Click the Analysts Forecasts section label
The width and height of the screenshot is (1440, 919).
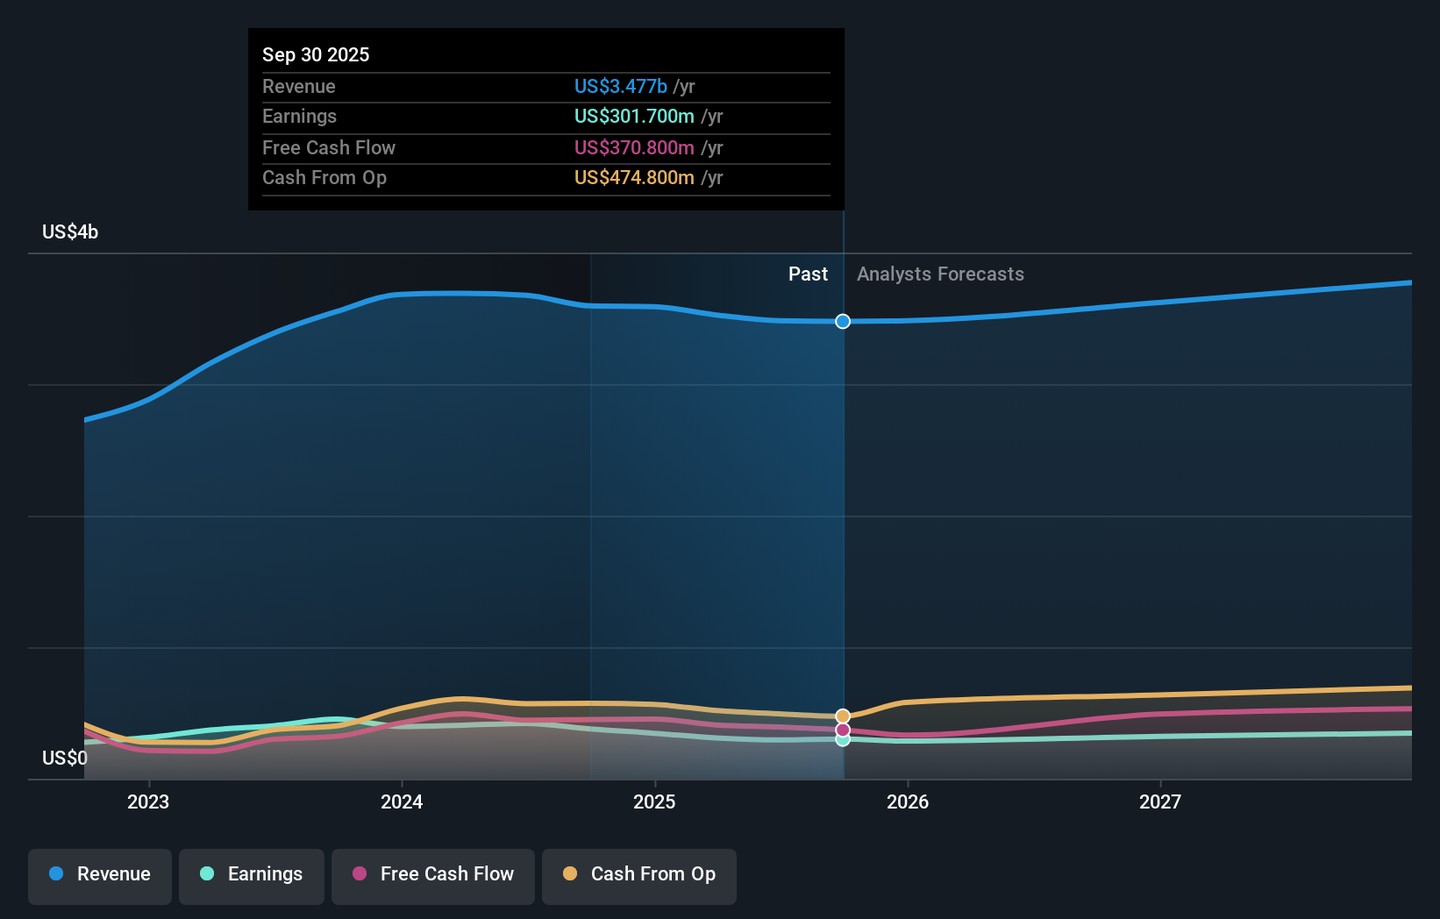940,274
